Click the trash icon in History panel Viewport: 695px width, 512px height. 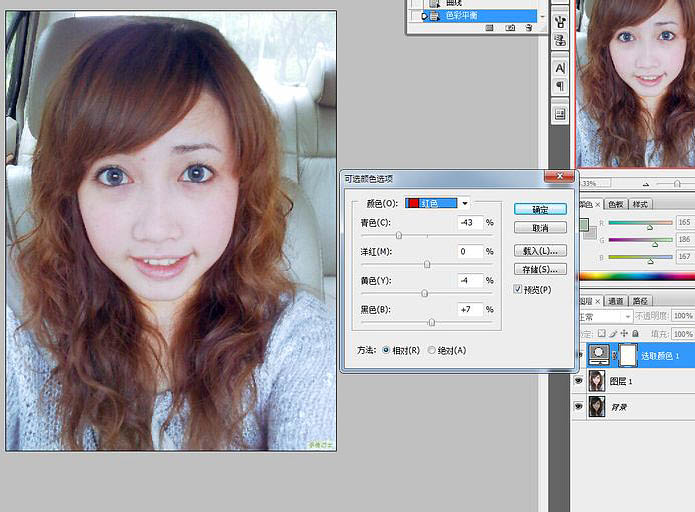pyautogui.click(x=529, y=28)
